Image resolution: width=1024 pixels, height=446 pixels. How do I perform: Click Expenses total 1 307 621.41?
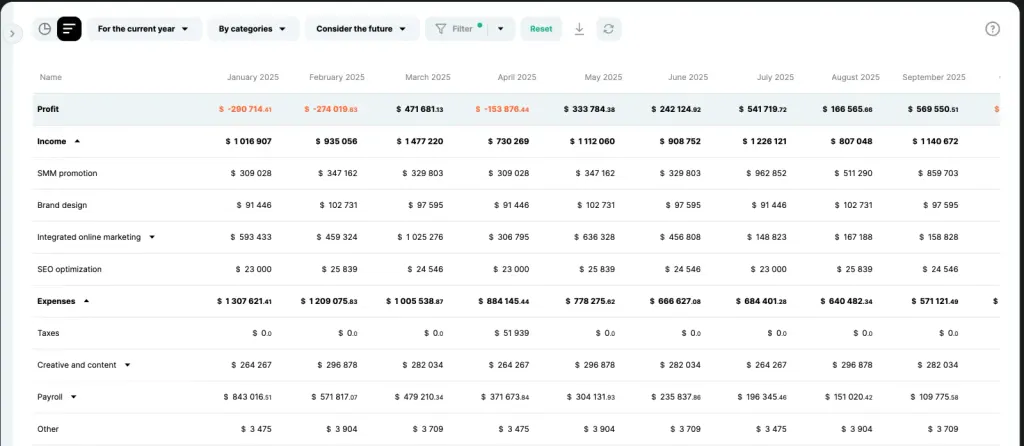pos(244,301)
